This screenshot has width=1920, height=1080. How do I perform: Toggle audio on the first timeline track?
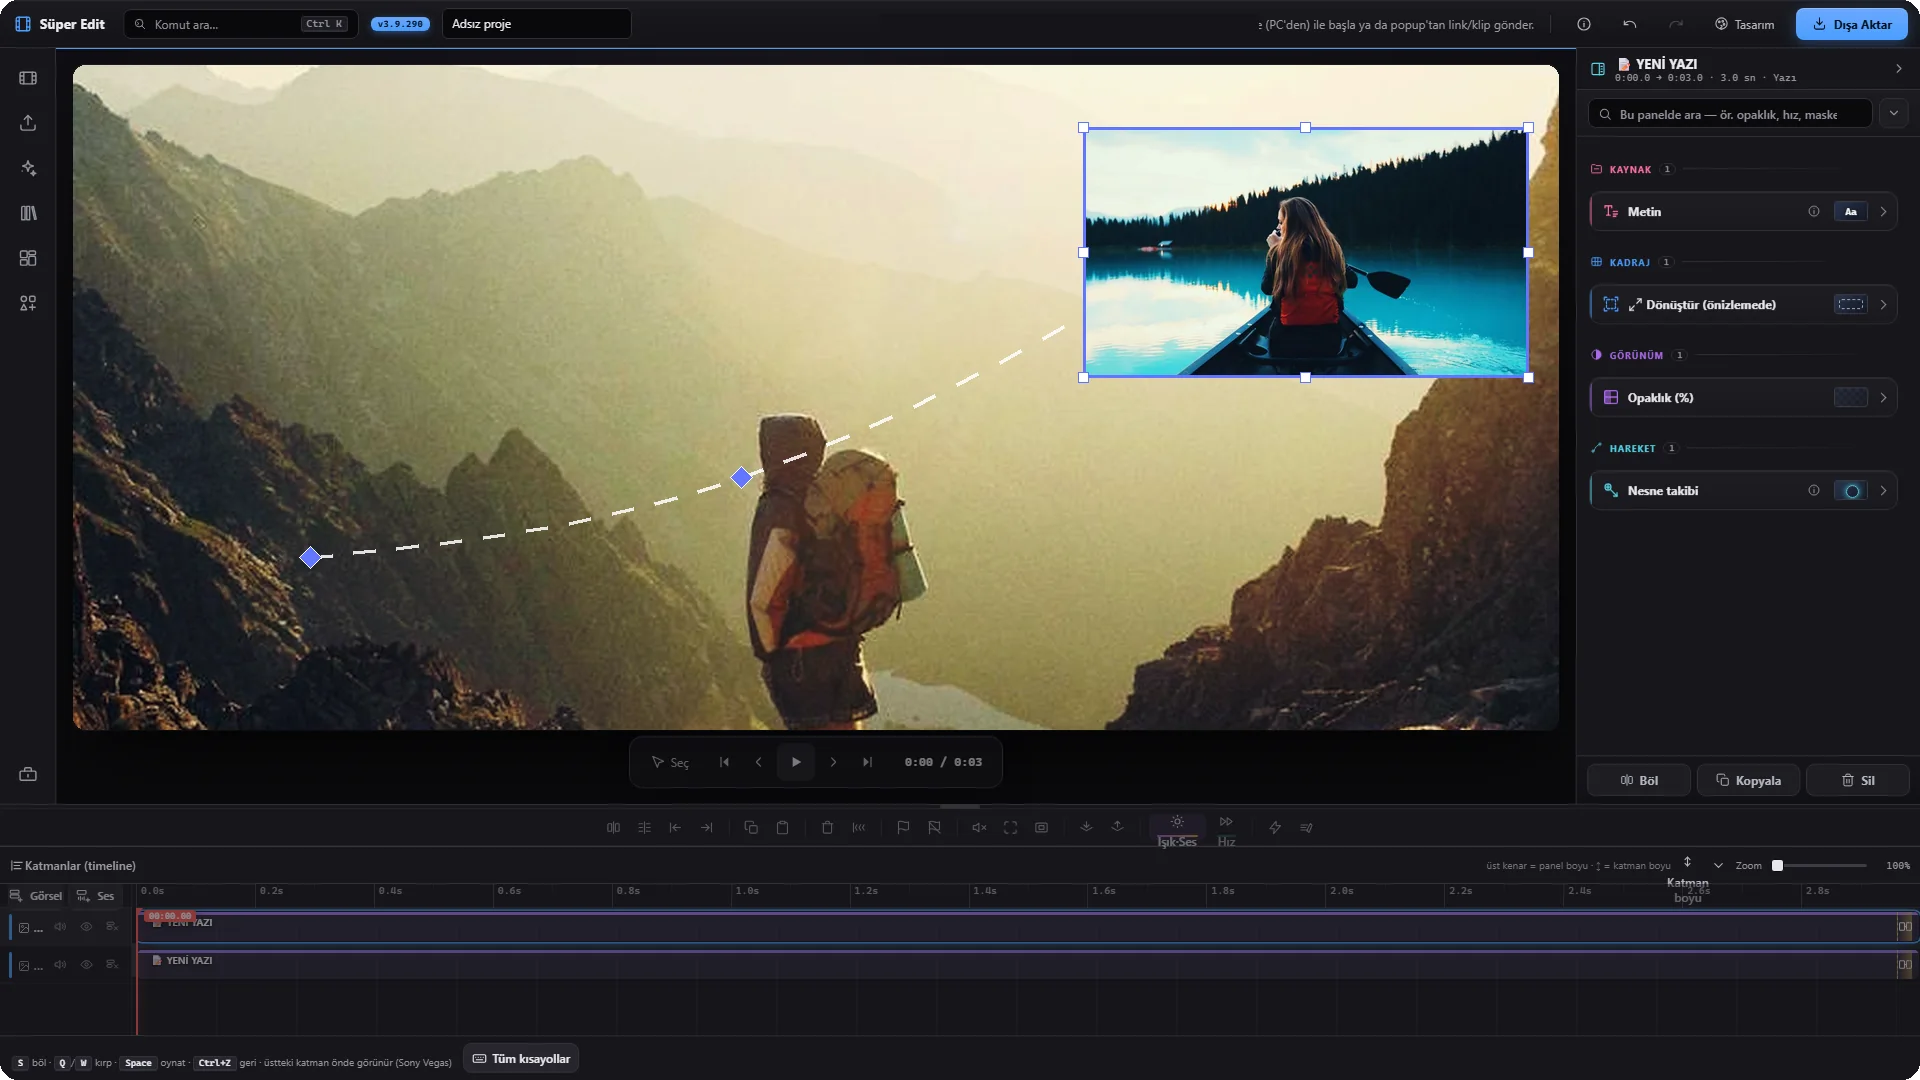point(60,927)
